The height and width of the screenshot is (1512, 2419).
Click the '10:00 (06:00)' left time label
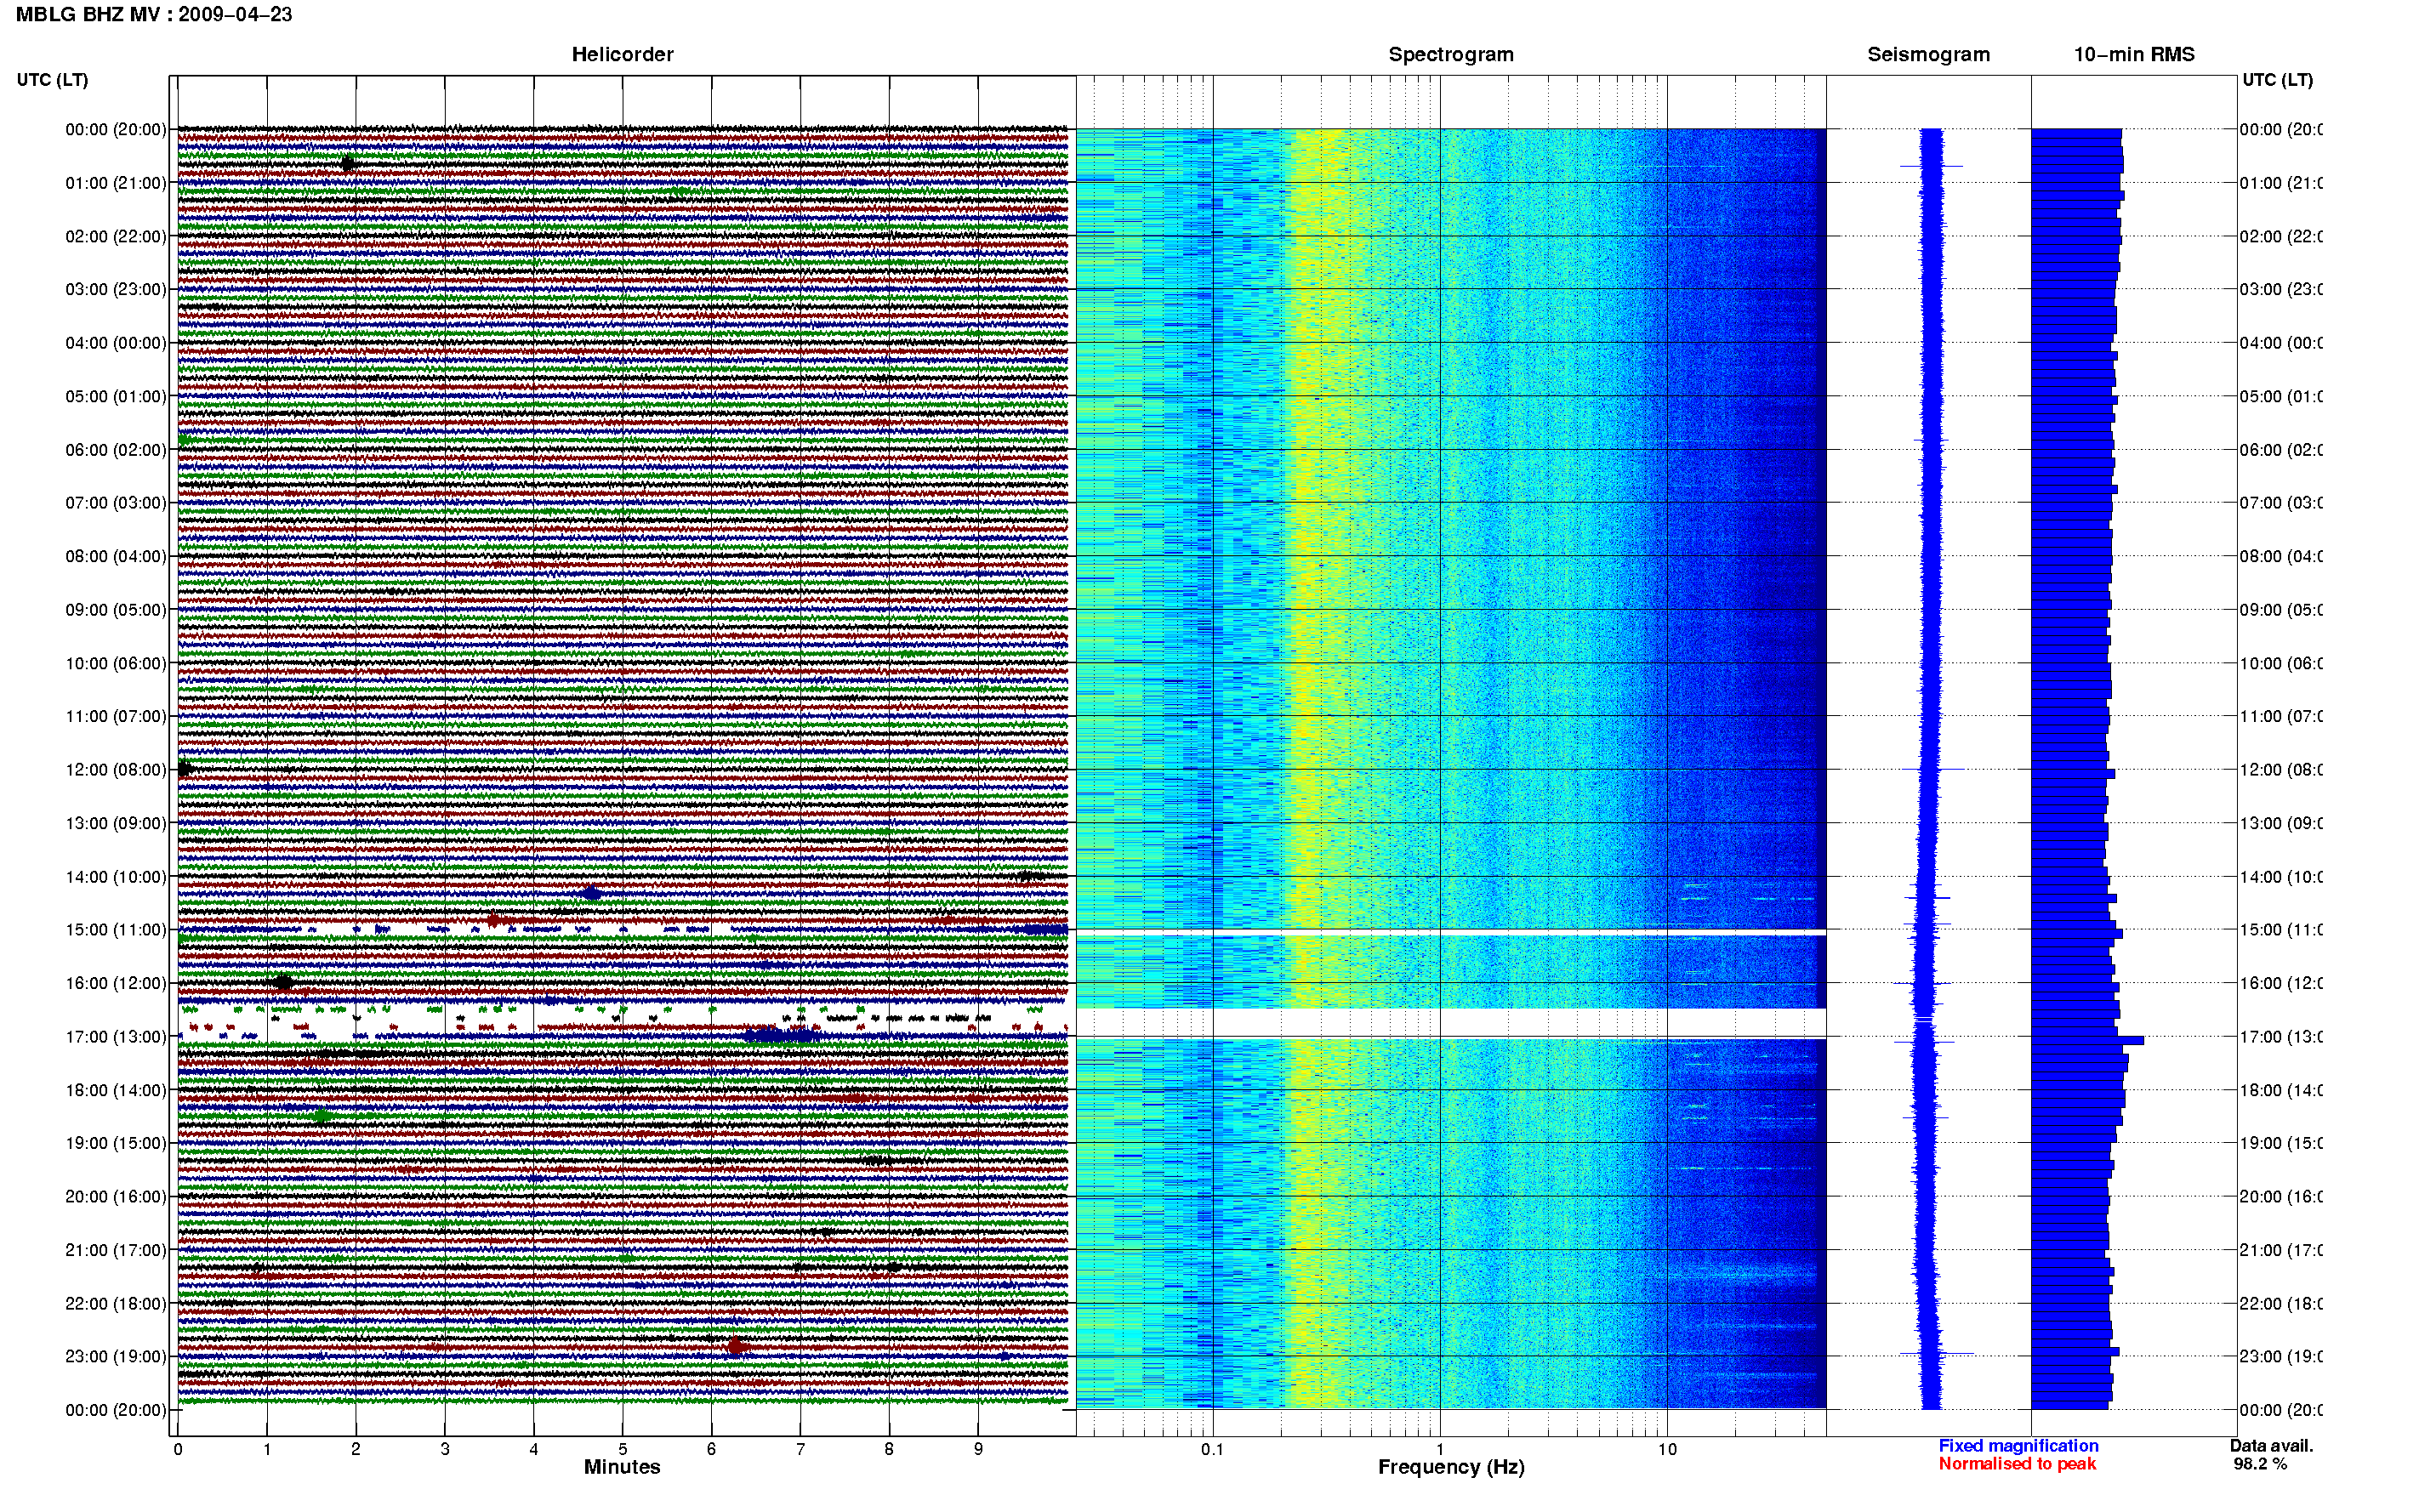(116, 663)
